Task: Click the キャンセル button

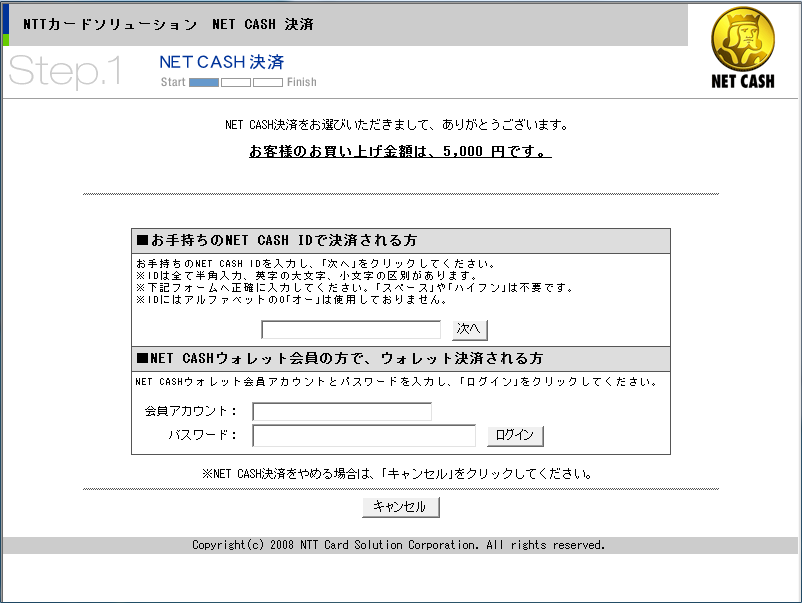Action: 400,507
